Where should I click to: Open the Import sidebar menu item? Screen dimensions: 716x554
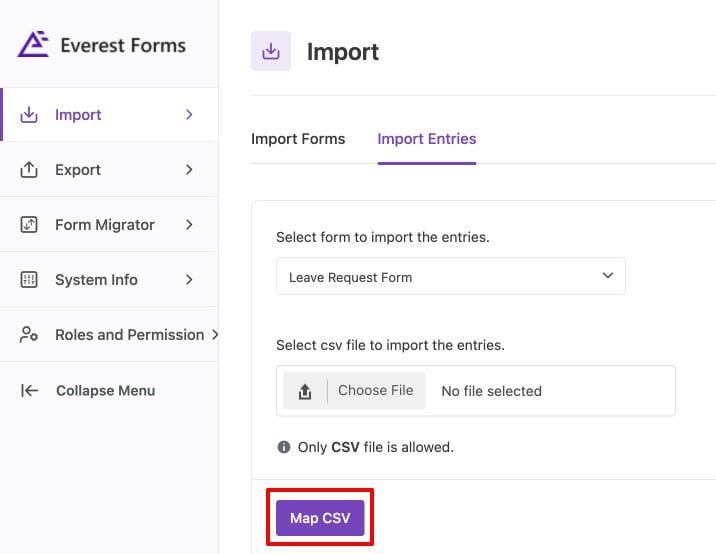(x=109, y=115)
